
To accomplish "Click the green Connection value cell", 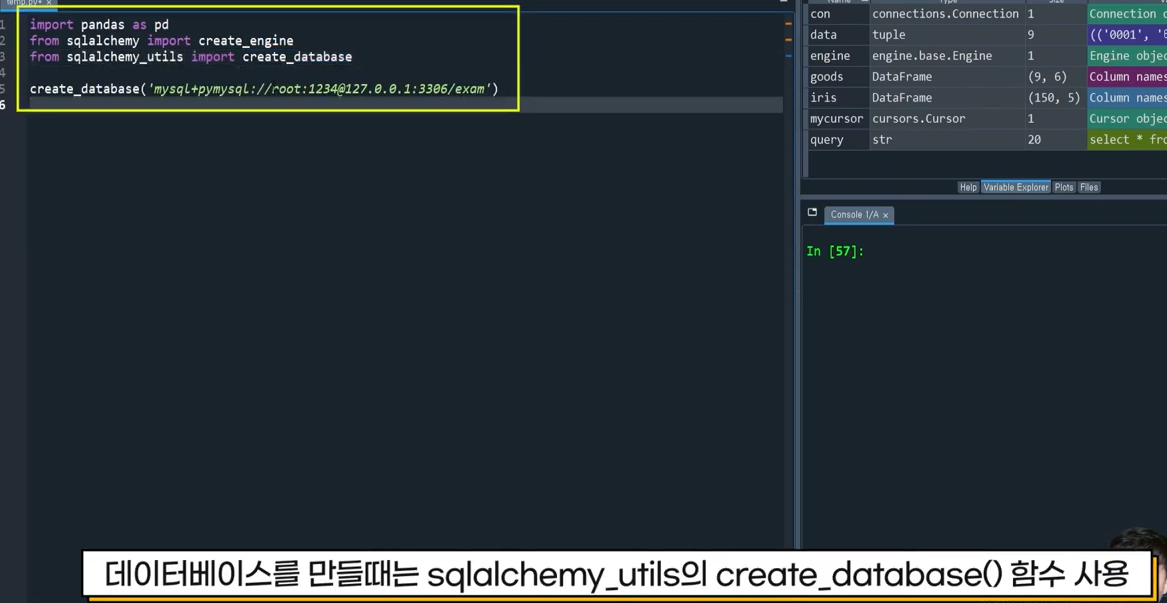I will coord(1127,14).
